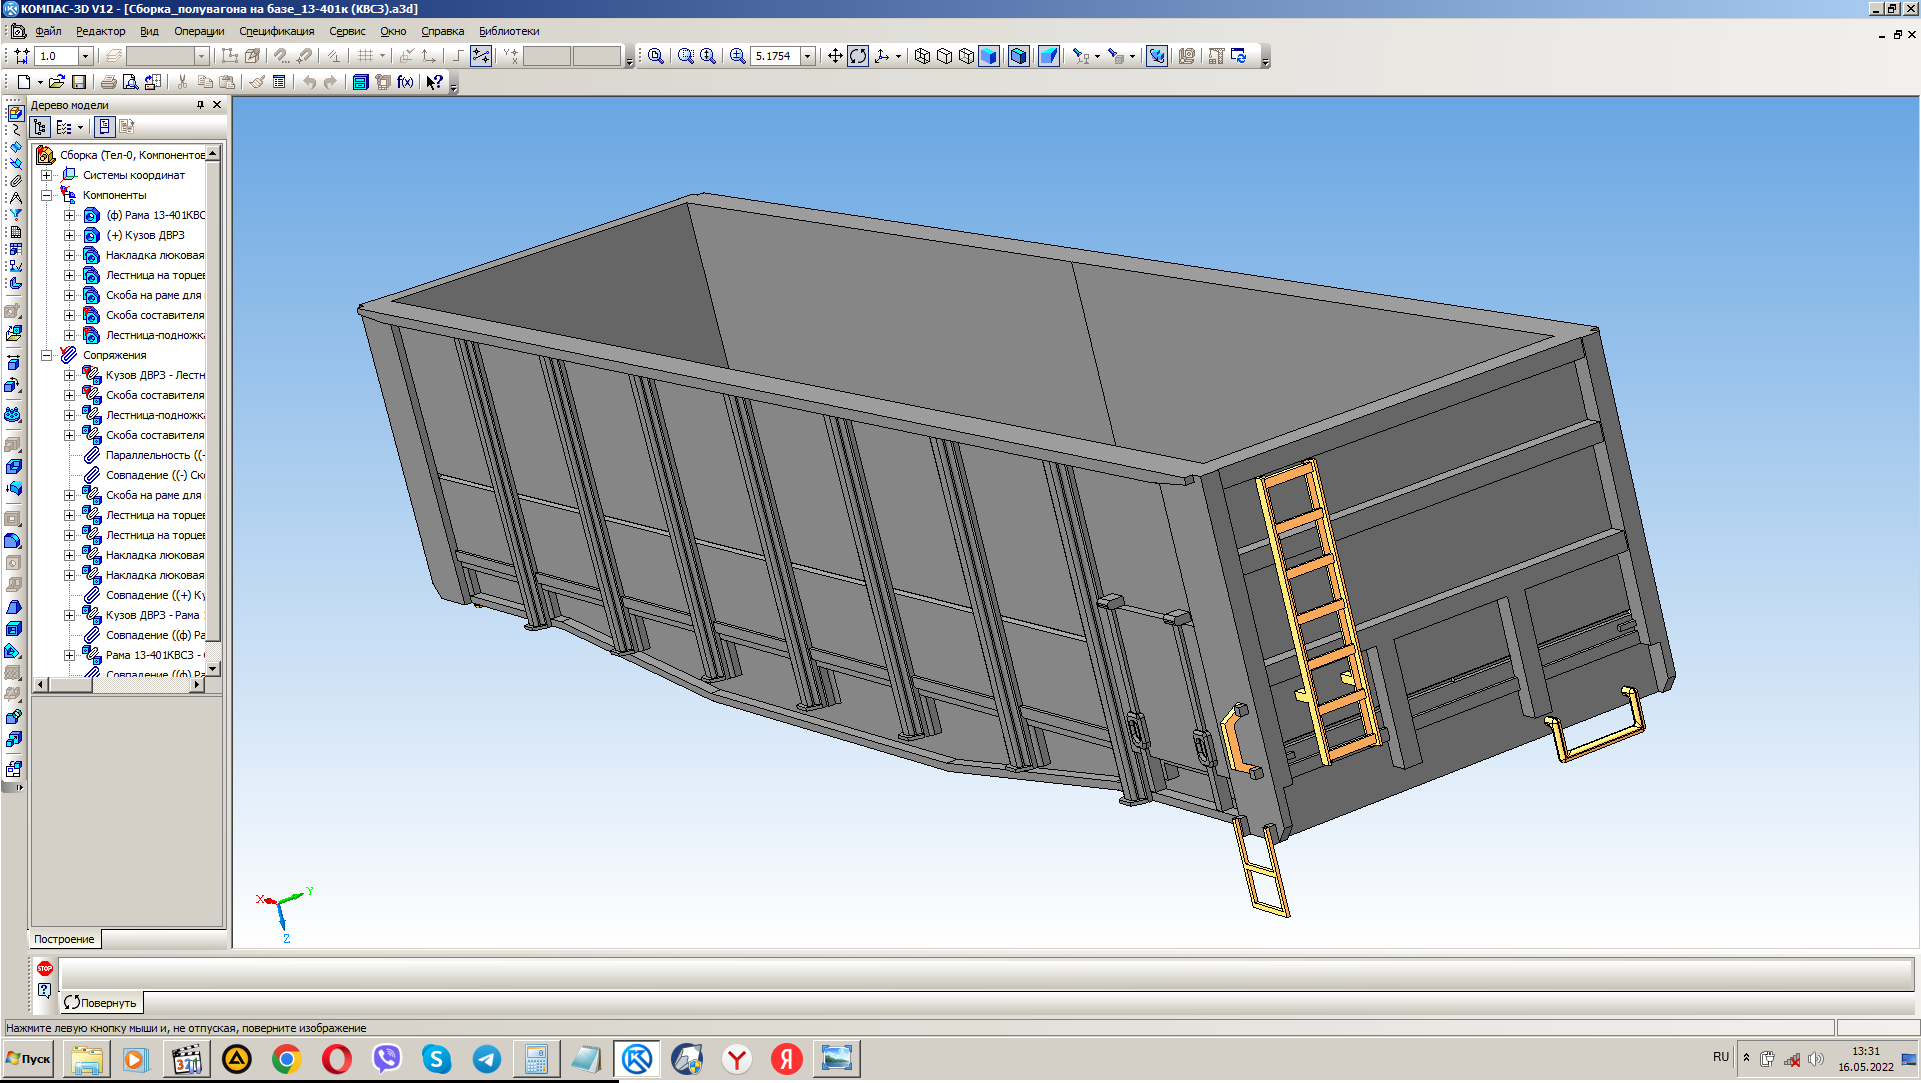Click the zoom to fit icon
Screen dimensions: 1921x1083
pos(656,56)
